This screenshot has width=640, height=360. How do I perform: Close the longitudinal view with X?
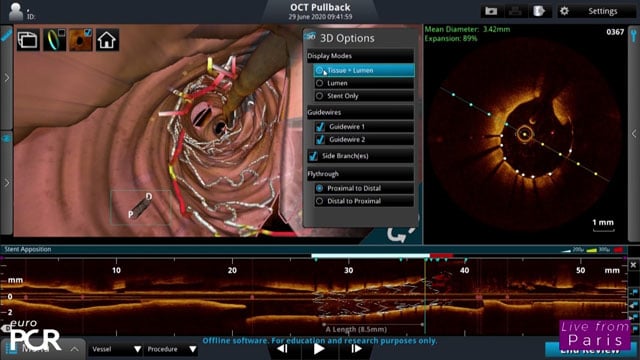click(633, 265)
